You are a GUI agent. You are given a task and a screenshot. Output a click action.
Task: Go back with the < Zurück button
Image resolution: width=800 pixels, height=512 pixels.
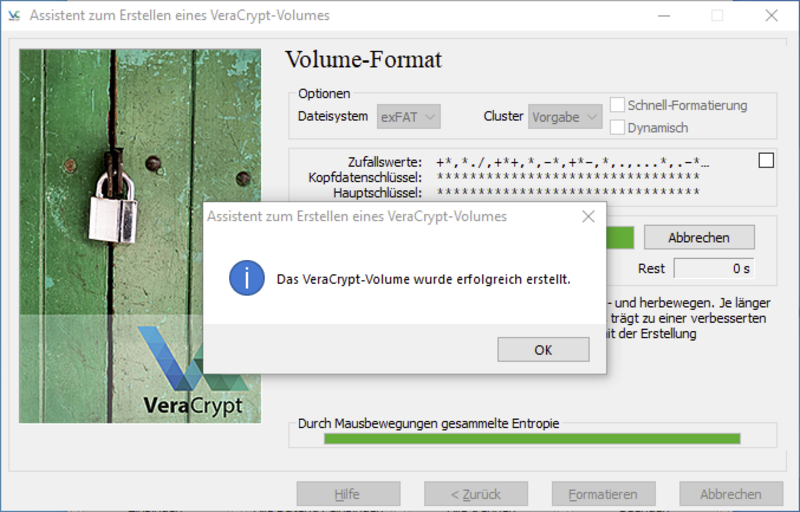[x=476, y=494]
